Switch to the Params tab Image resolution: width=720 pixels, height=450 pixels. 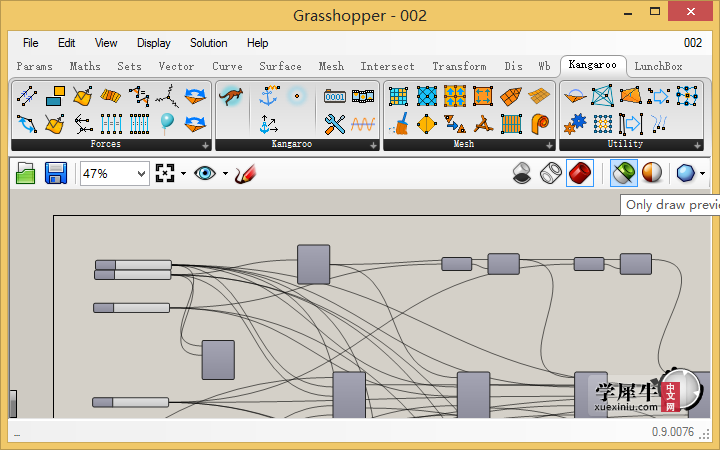tap(34, 66)
